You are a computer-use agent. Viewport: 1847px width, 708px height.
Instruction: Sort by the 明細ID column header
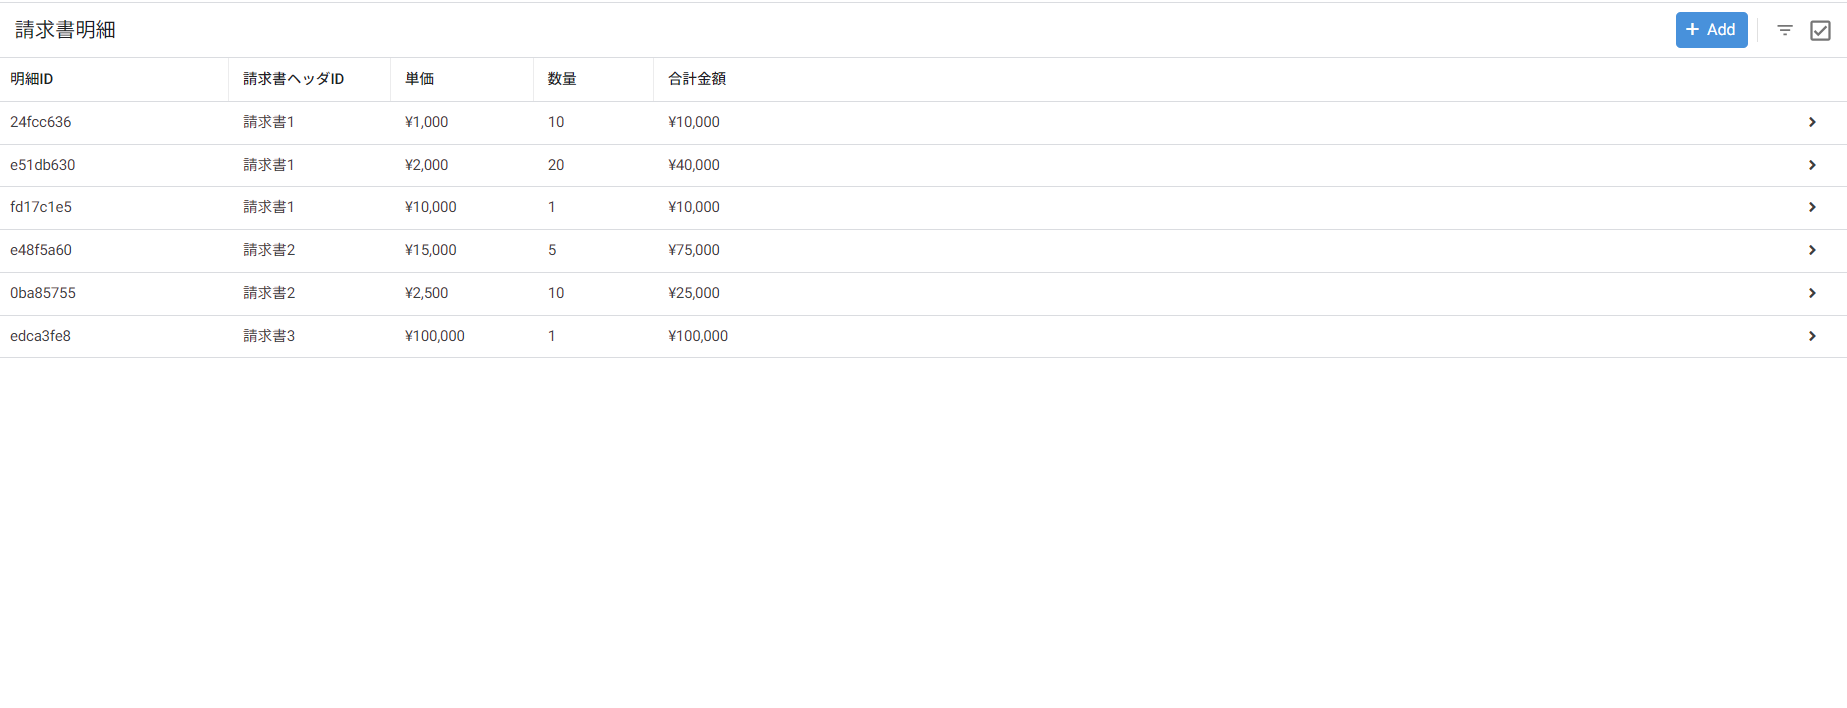[x=32, y=79]
